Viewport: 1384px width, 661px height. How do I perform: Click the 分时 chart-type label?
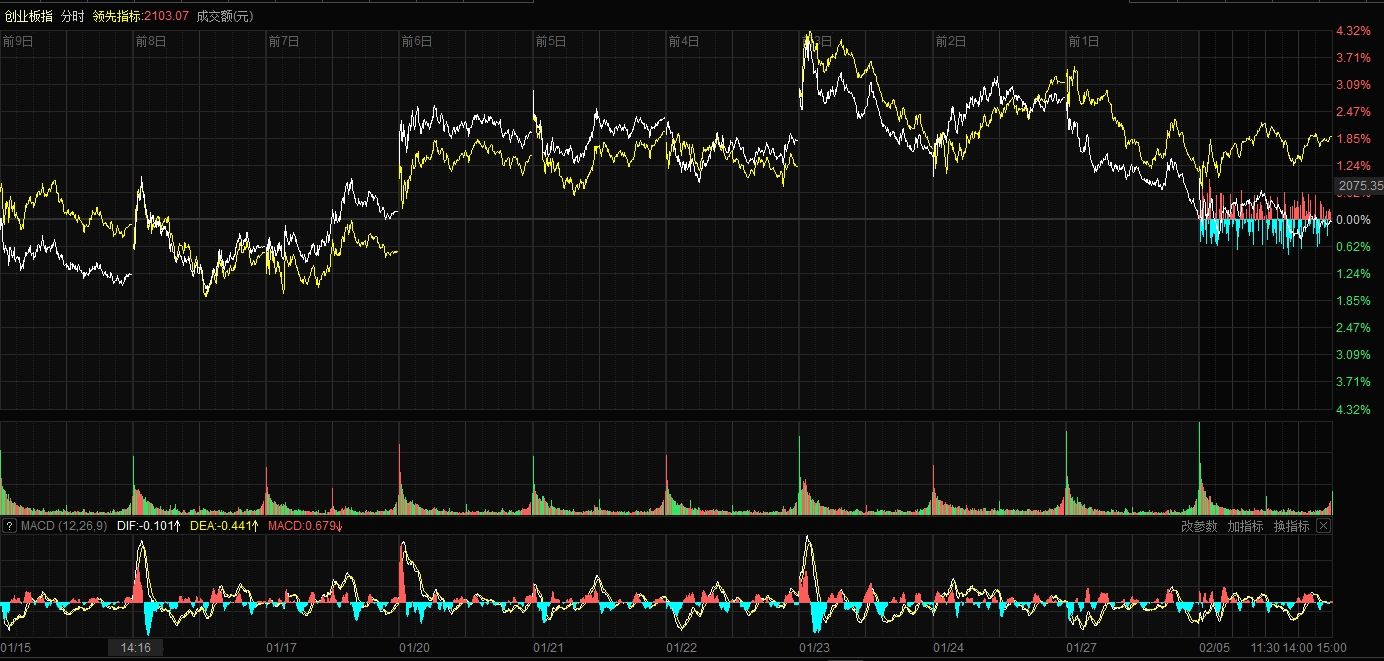click(x=73, y=16)
